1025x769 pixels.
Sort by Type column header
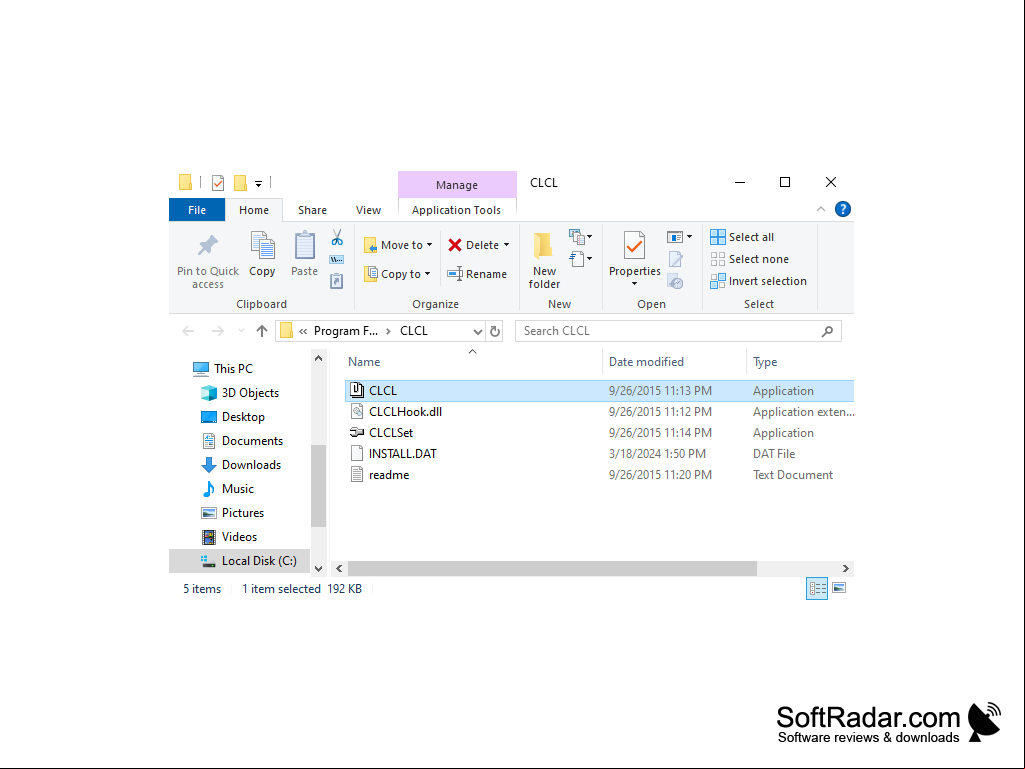[765, 362]
